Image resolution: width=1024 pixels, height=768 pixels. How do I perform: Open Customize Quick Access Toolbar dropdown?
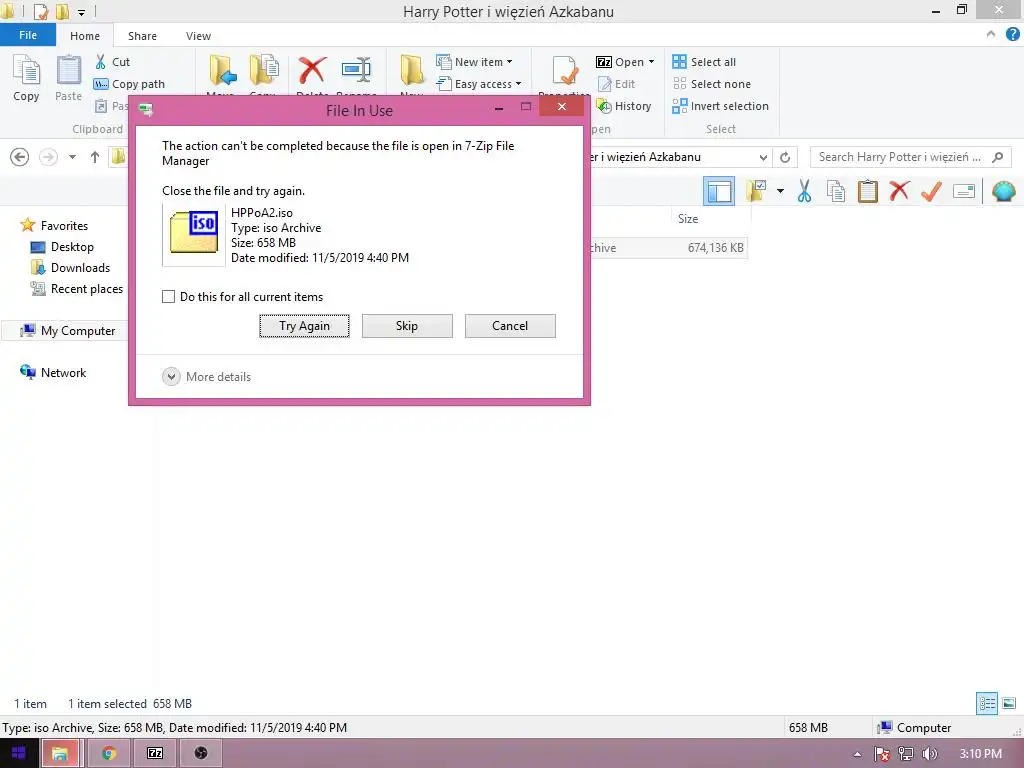(x=82, y=12)
